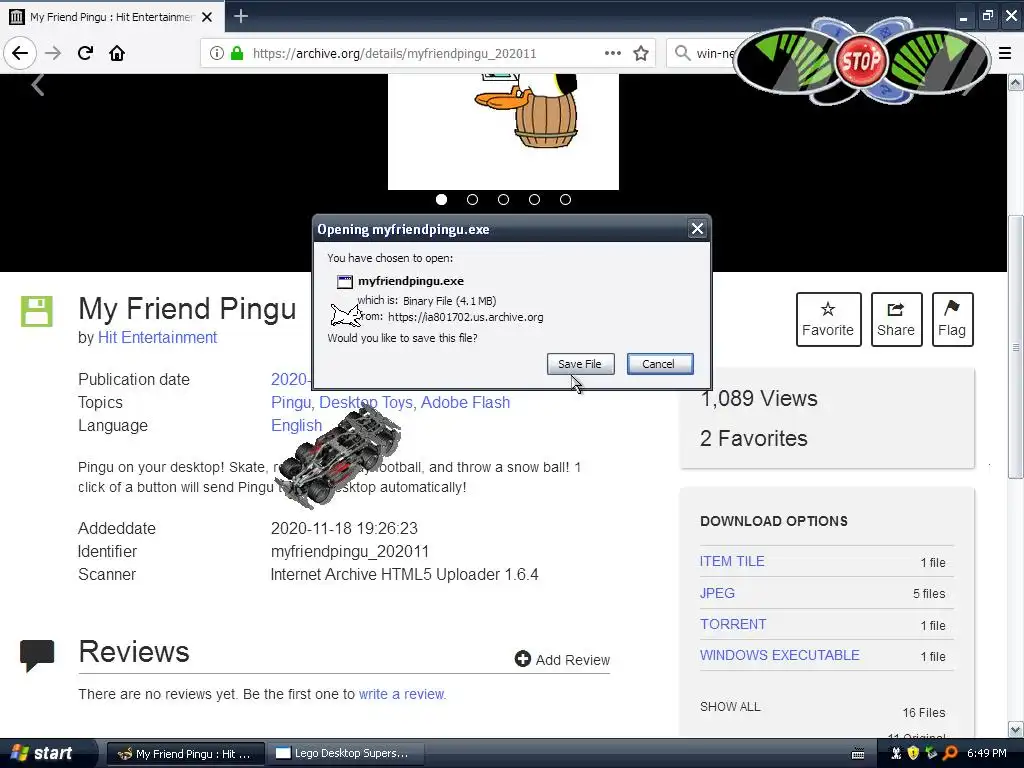The width and height of the screenshot is (1024, 768).
Task: Click the write a review link
Action: click(x=402, y=694)
